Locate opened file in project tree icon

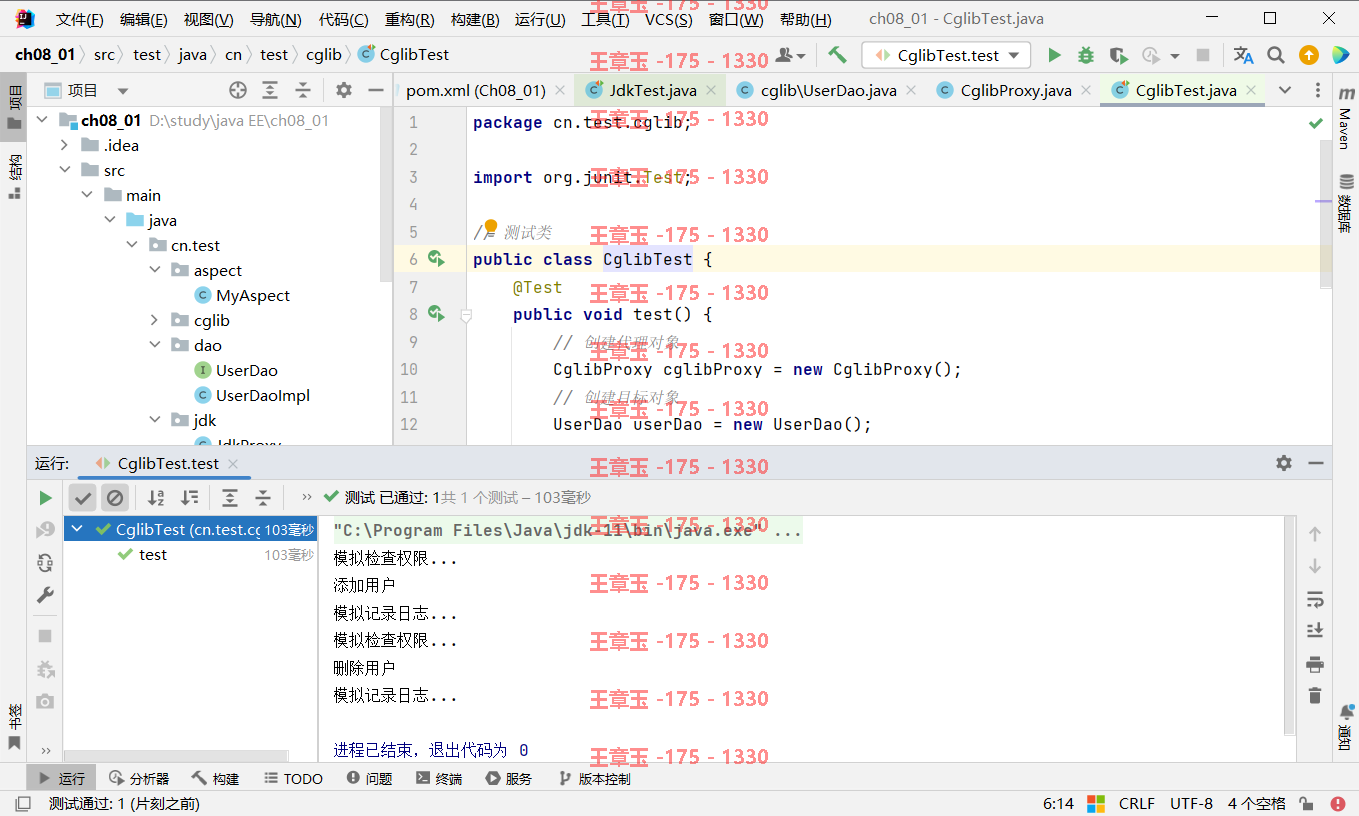point(238,90)
